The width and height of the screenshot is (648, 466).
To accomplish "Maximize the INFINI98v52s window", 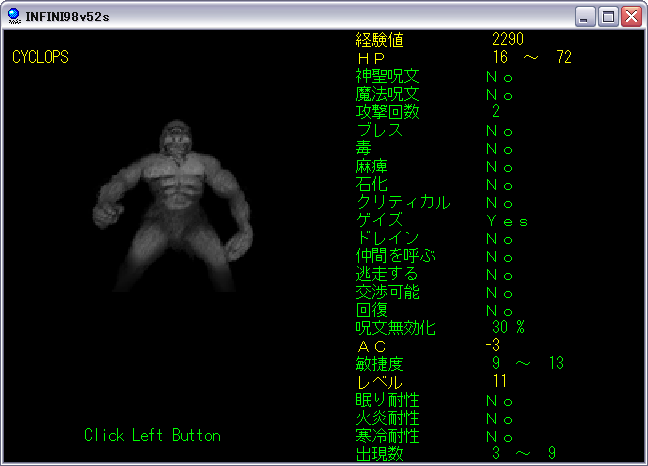I will point(608,17).
